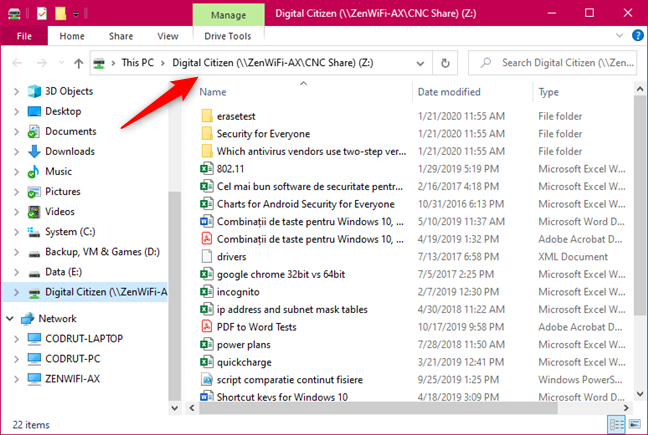Select the erasetest folder icon
The image size is (648, 435).
click(207, 116)
